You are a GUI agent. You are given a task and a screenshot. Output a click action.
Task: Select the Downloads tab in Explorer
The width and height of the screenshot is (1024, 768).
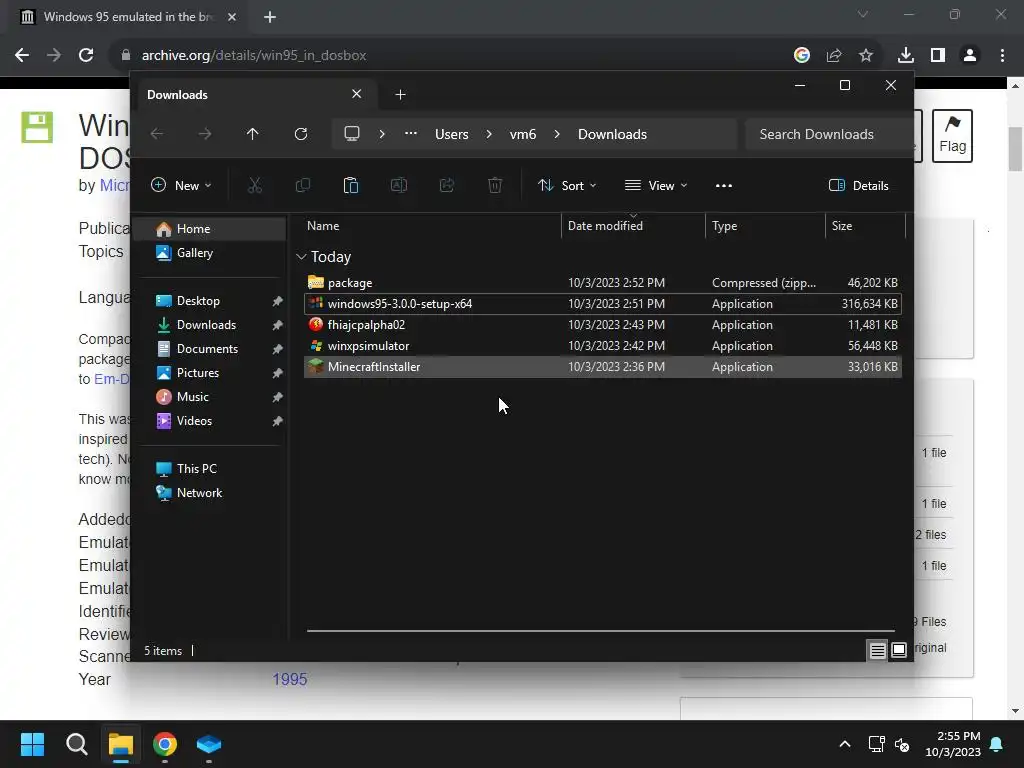pyautogui.click(x=255, y=95)
